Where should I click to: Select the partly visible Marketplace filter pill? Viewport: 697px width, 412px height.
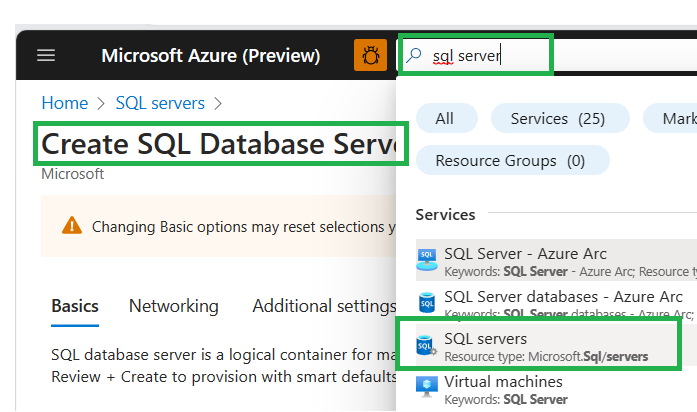[x=670, y=118]
